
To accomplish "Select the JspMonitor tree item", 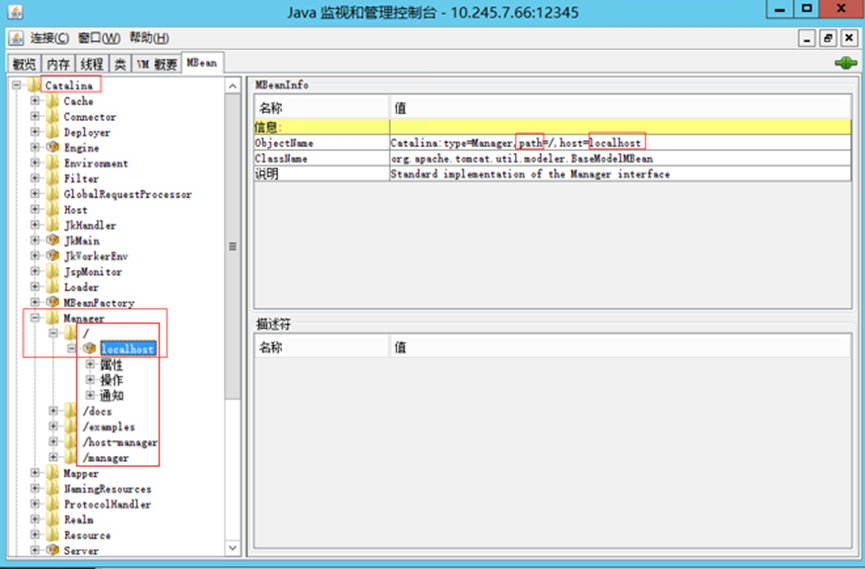I will click(93, 272).
